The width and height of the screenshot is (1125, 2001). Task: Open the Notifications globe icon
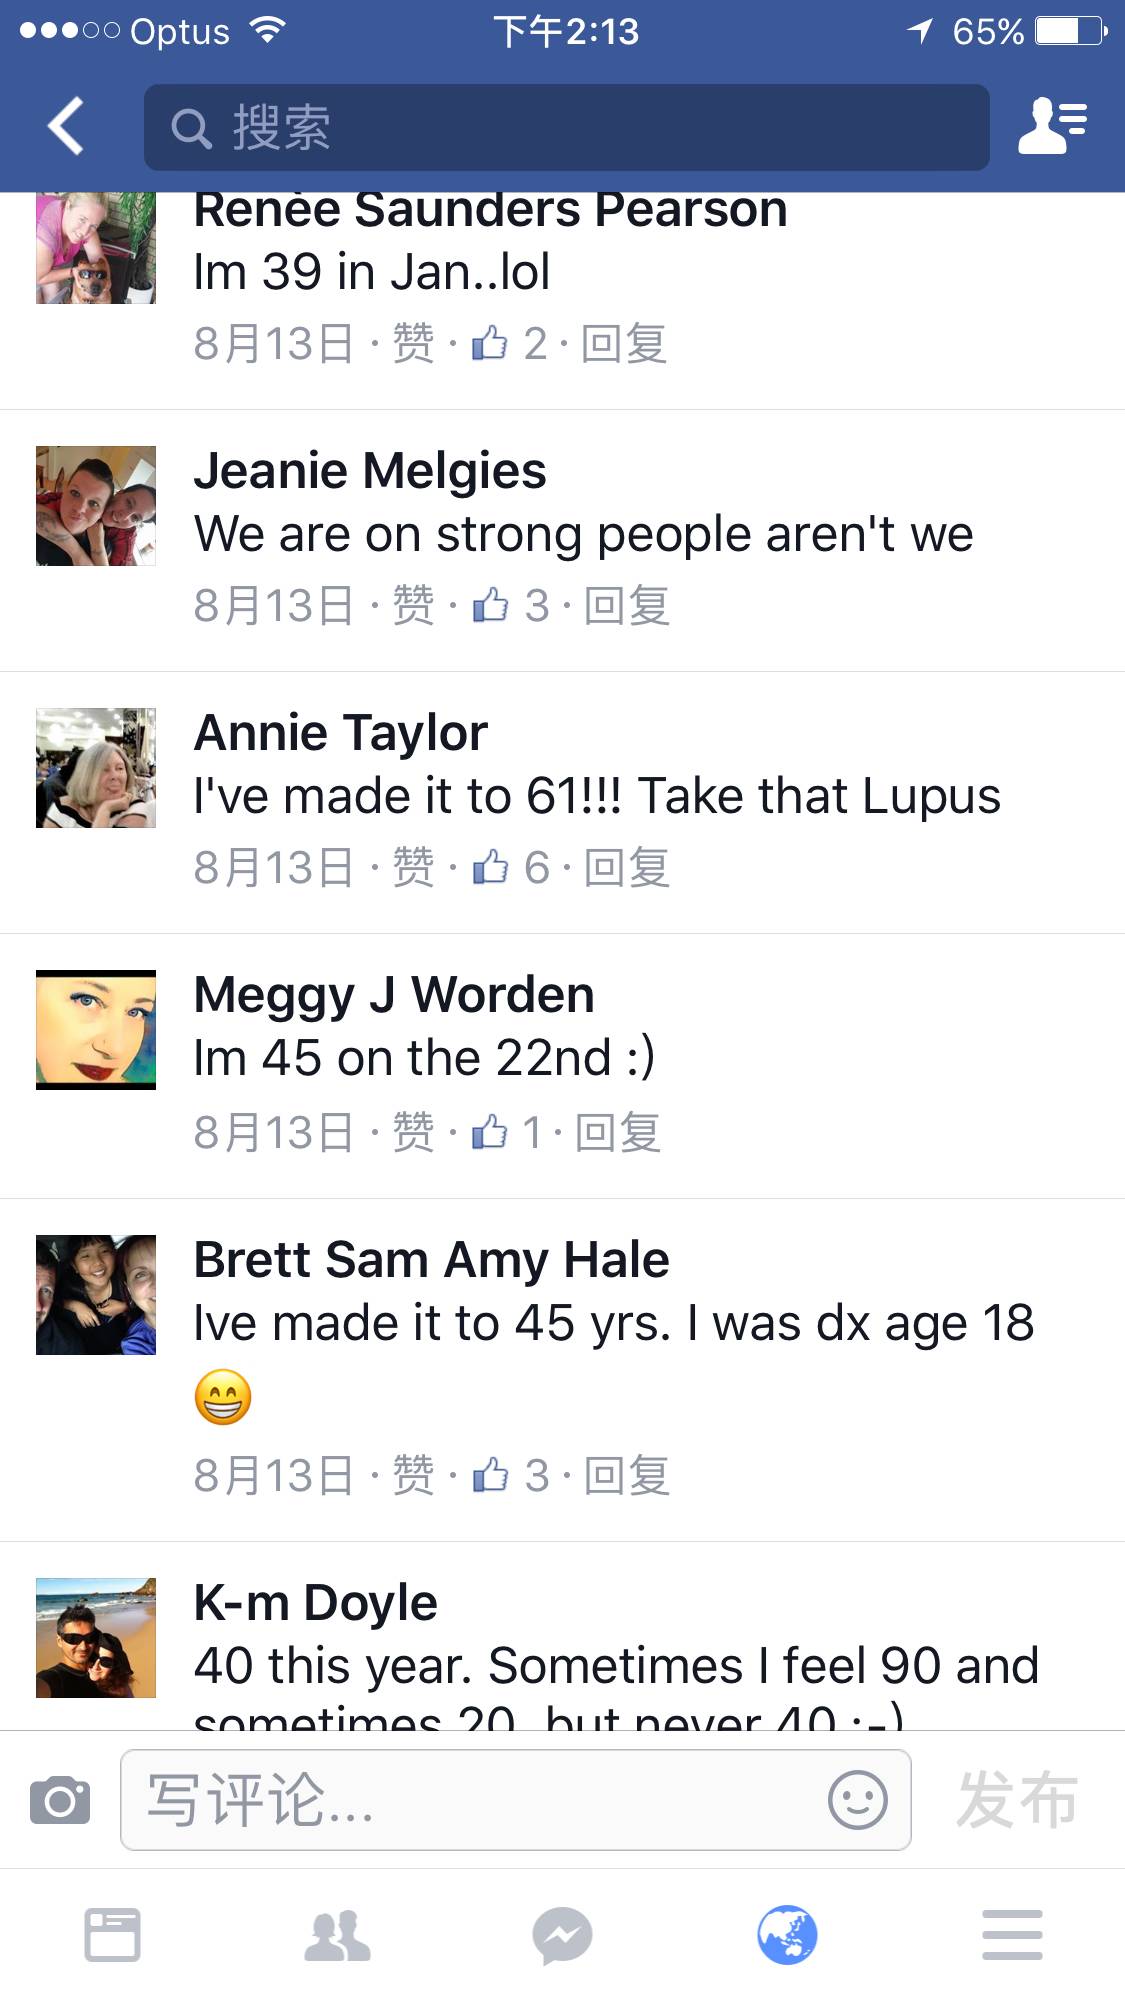tap(787, 1935)
